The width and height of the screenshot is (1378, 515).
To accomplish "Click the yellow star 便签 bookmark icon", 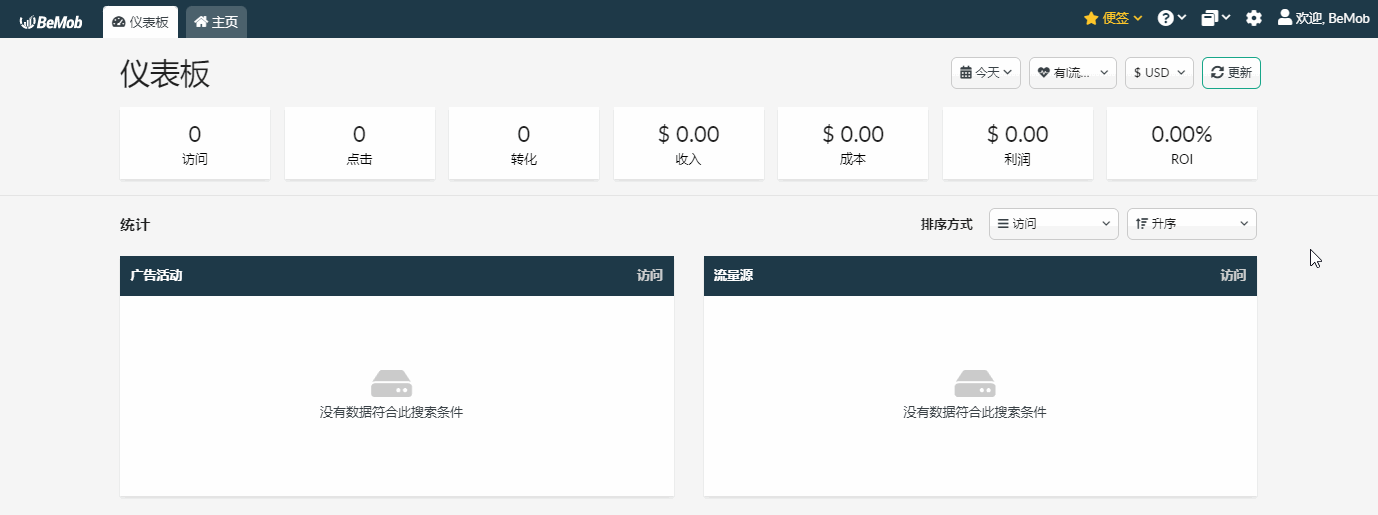I will pyautogui.click(x=1091, y=18).
